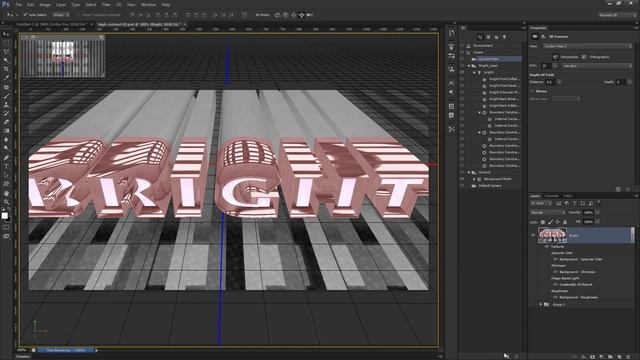Switch to the Paths tab
Screen dimensions: 640x360
pos(568,196)
